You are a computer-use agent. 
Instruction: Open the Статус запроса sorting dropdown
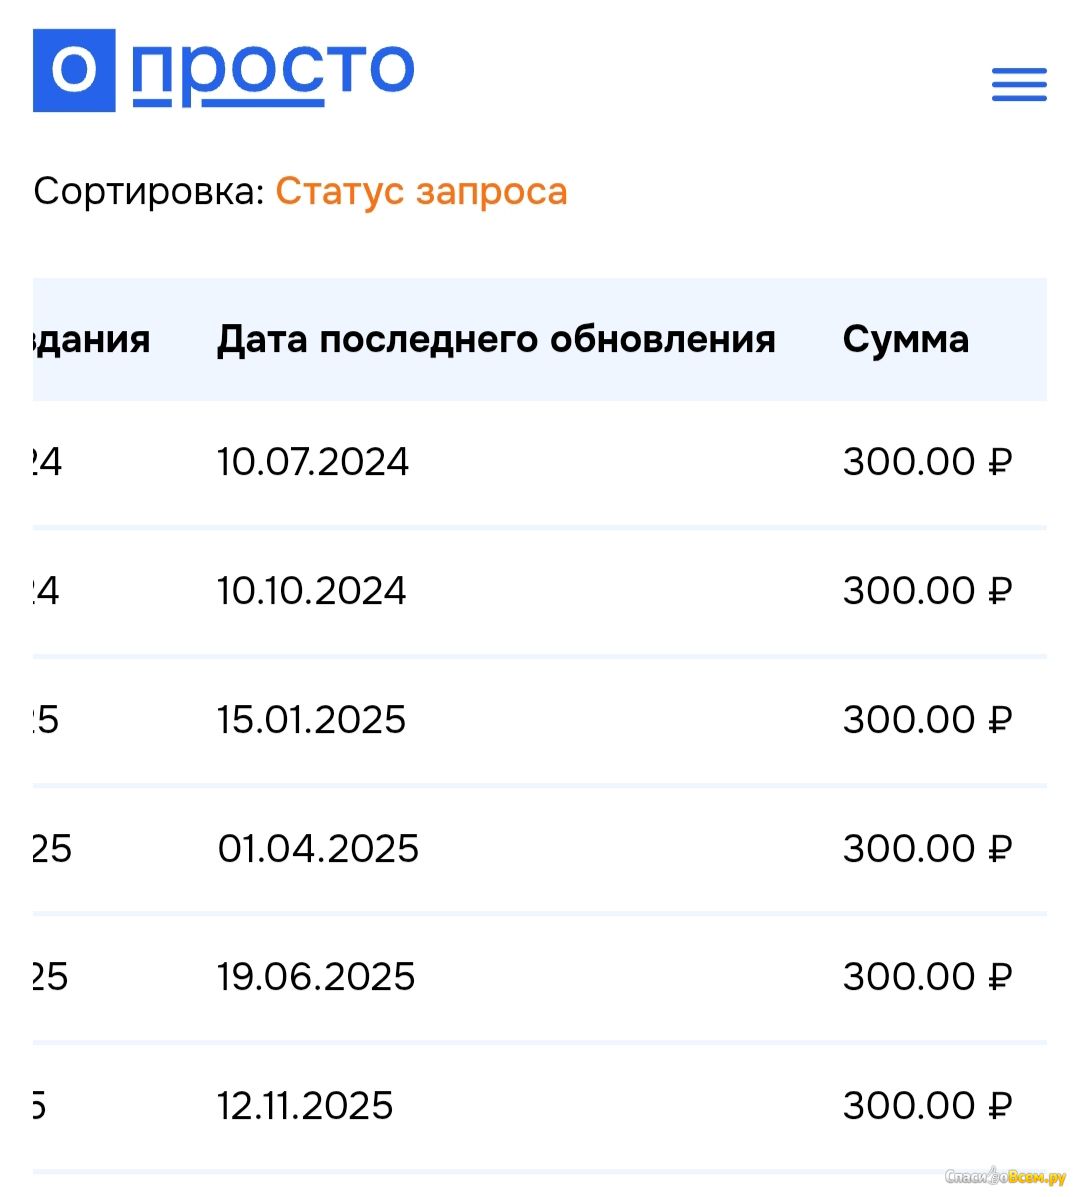pyautogui.click(x=421, y=191)
